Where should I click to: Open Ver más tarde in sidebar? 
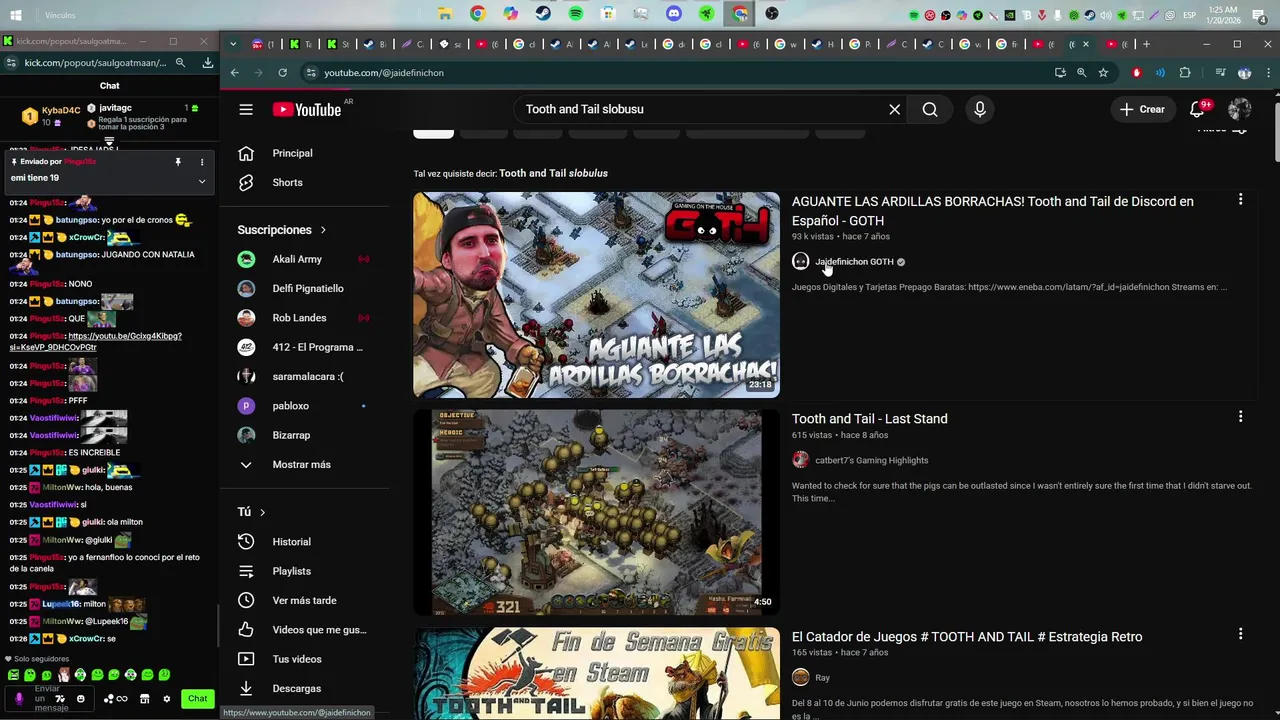coord(304,601)
